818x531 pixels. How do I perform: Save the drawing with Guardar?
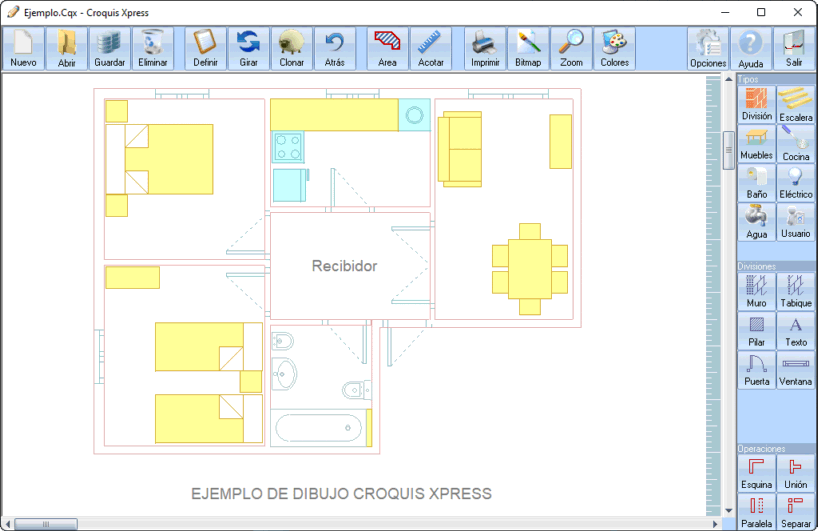110,48
